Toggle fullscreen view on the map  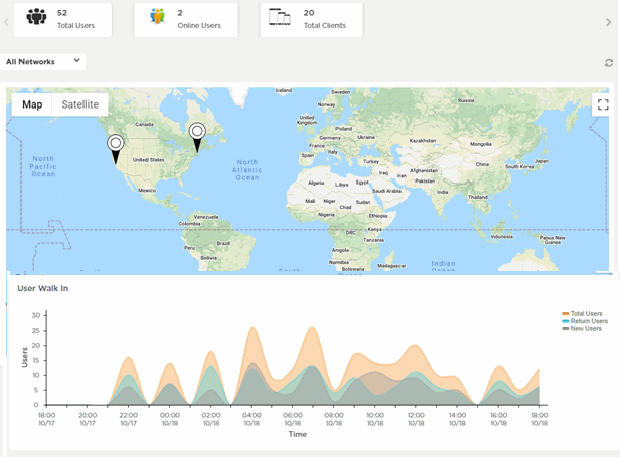[x=601, y=104]
